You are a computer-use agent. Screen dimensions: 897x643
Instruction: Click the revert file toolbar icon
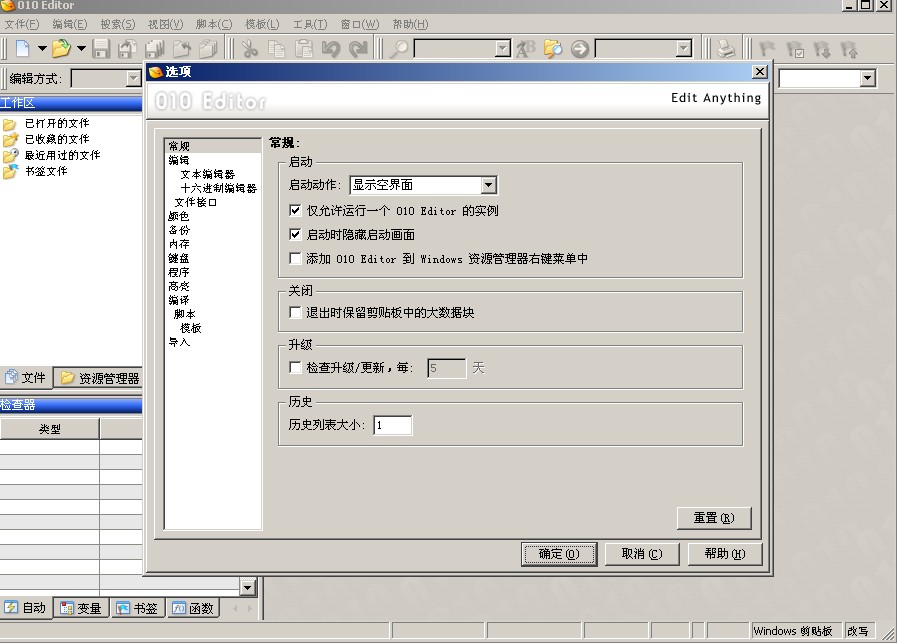(x=182, y=49)
